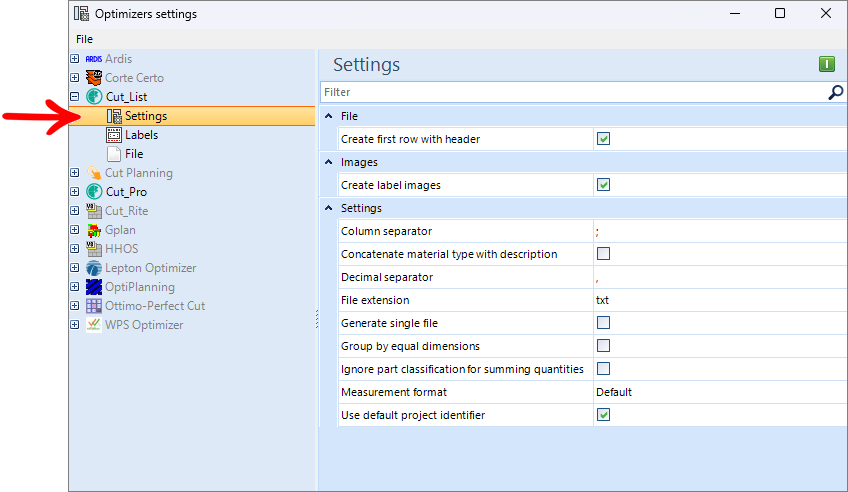Click the 'Column separator' property name

pyautogui.click(x=387, y=231)
